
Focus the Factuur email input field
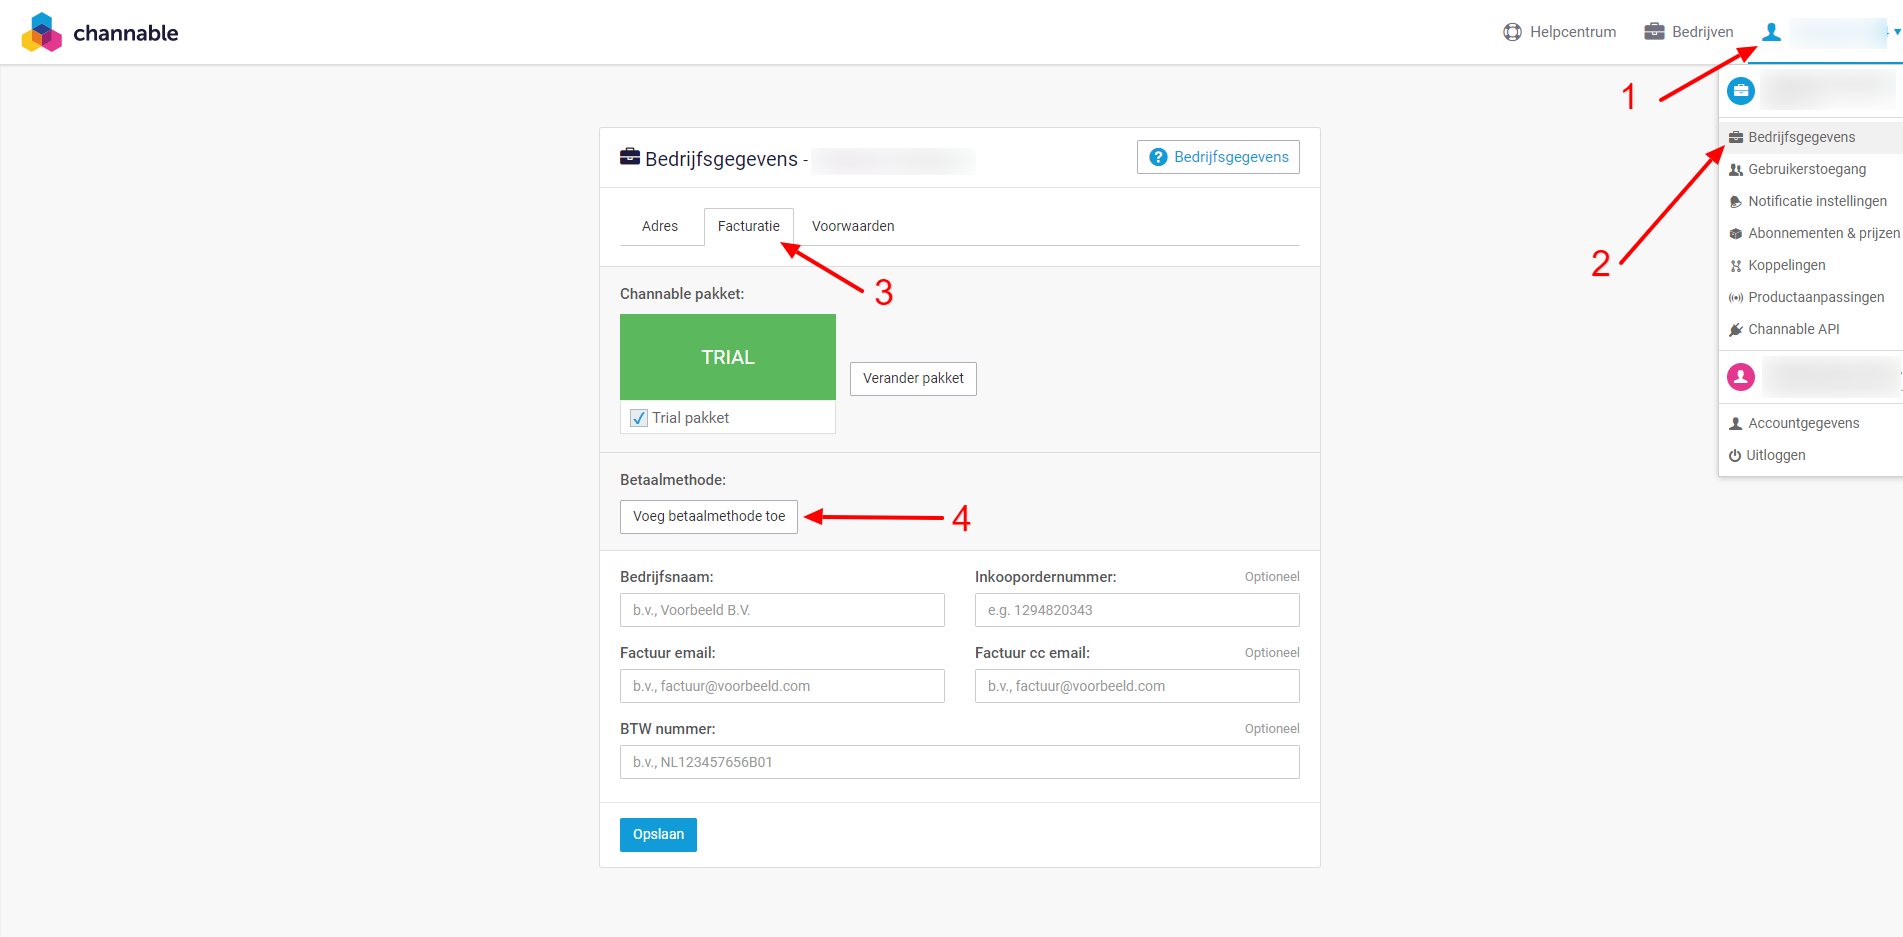pos(782,686)
